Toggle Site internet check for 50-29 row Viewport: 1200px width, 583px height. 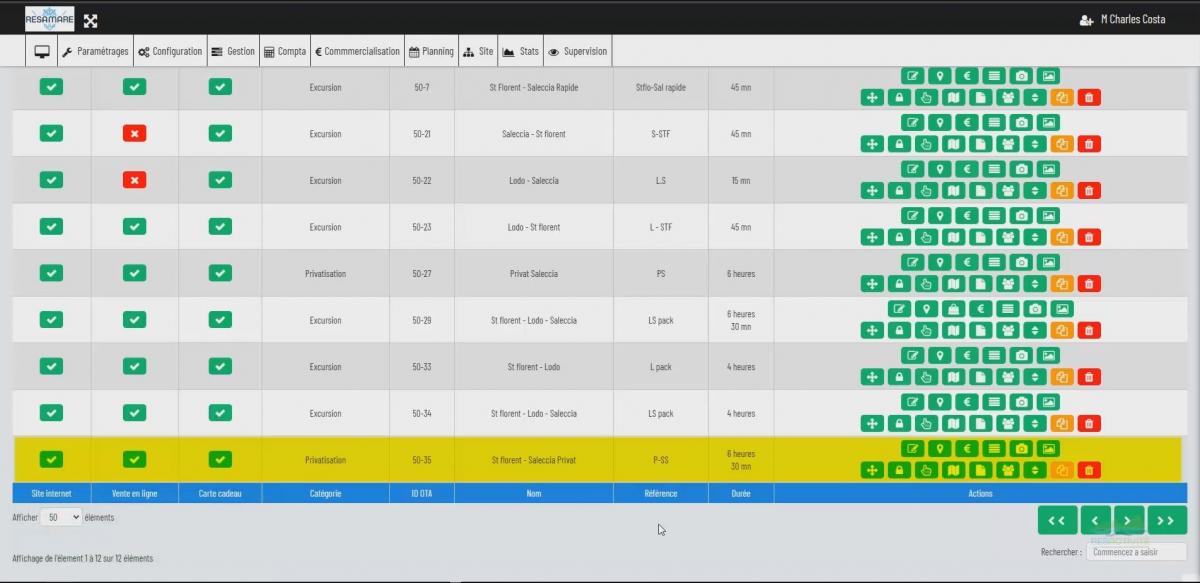point(51,320)
